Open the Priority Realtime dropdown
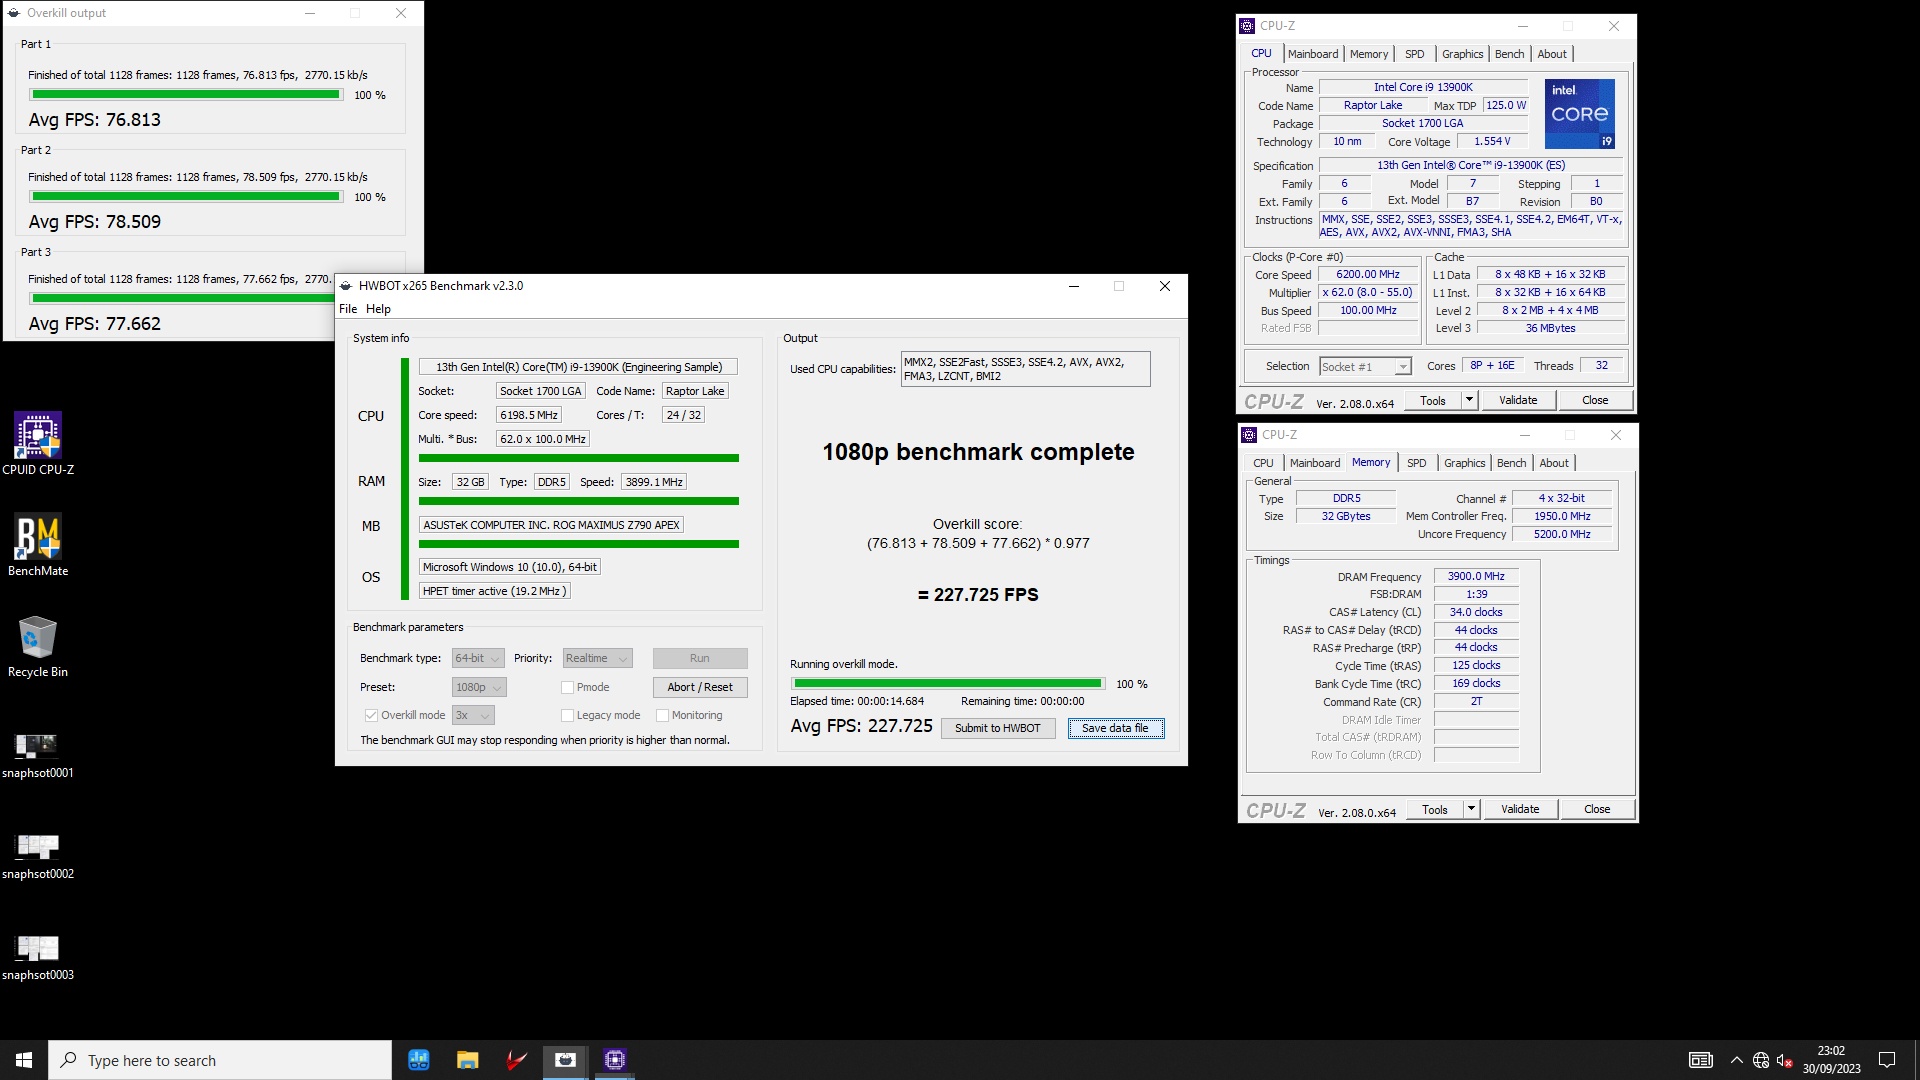Viewport: 1920px width, 1080px height. click(597, 658)
